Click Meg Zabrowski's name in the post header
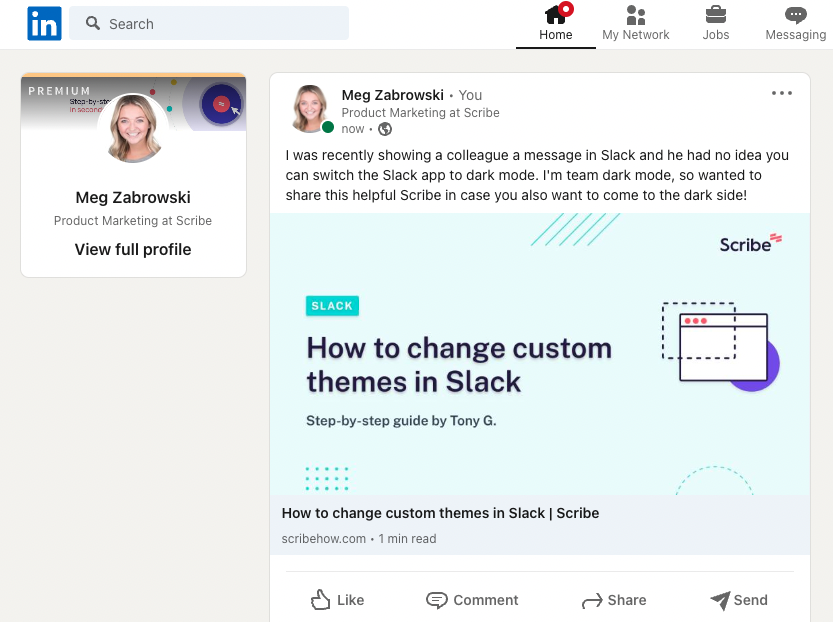Viewport: 833px width, 622px height. coord(393,95)
